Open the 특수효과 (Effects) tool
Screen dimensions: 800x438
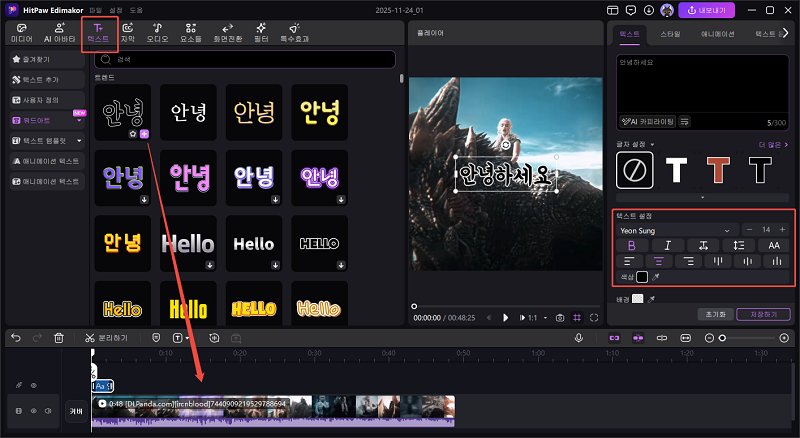[x=294, y=33]
